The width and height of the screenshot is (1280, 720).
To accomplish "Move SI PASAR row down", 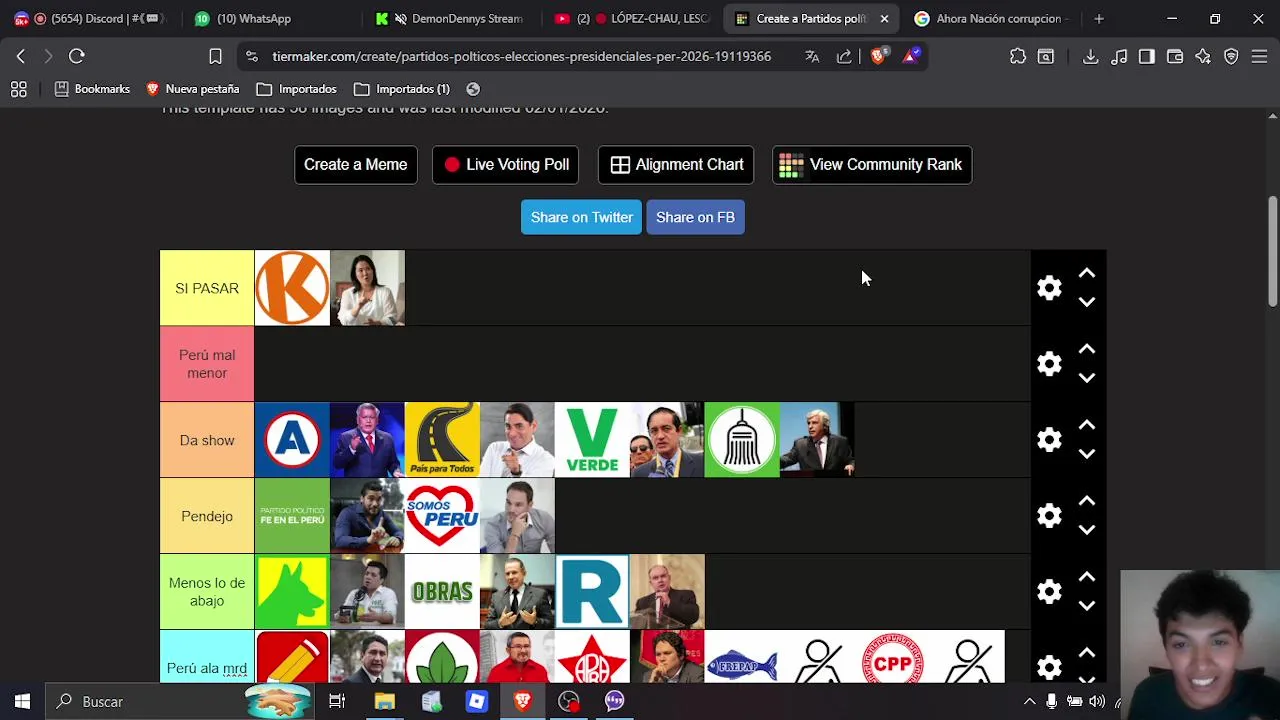I will coord(1087,302).
